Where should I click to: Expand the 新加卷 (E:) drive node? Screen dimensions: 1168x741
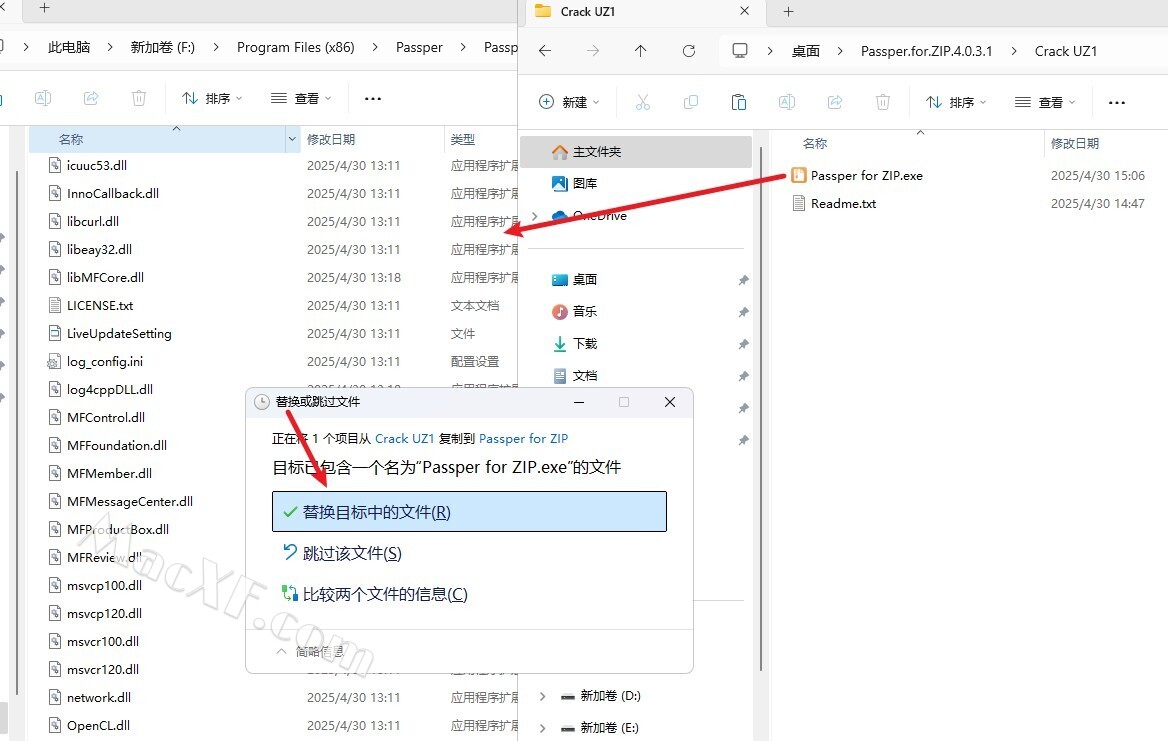542,728
